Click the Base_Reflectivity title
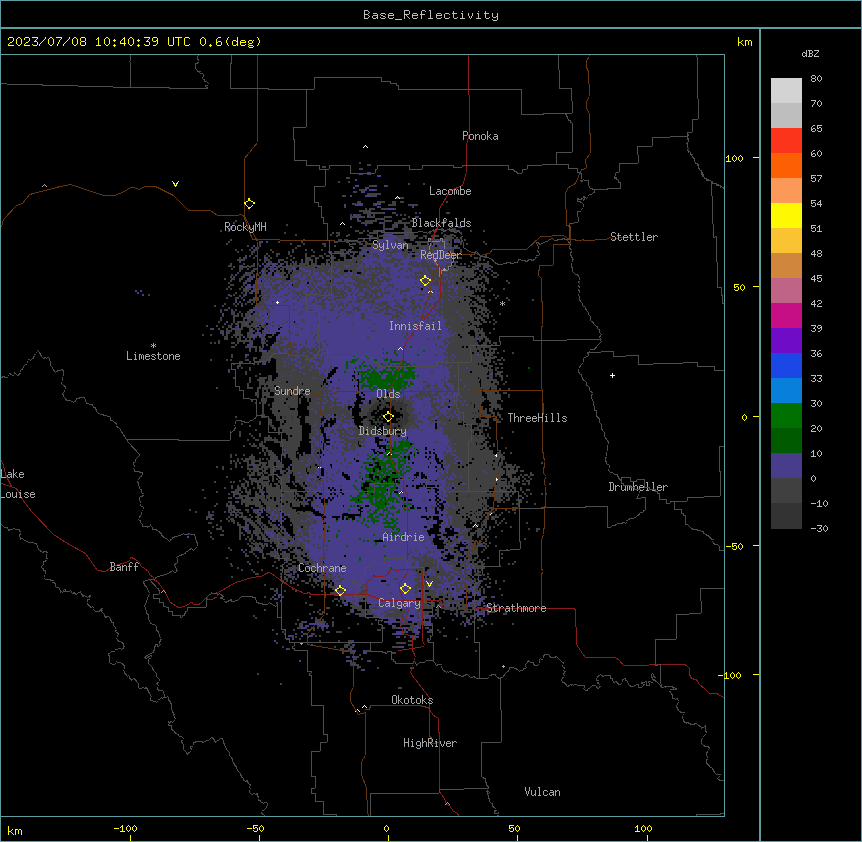Image resolution: width=862 pixels, height=842 pixels. pos(431,15)
